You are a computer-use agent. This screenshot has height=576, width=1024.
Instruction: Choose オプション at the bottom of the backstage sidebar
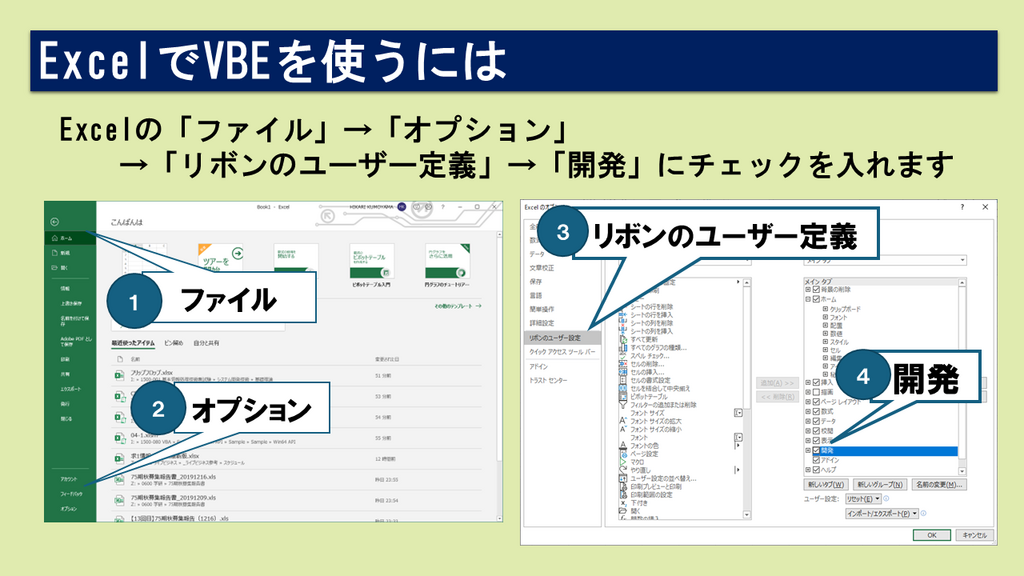coord(69,509)
